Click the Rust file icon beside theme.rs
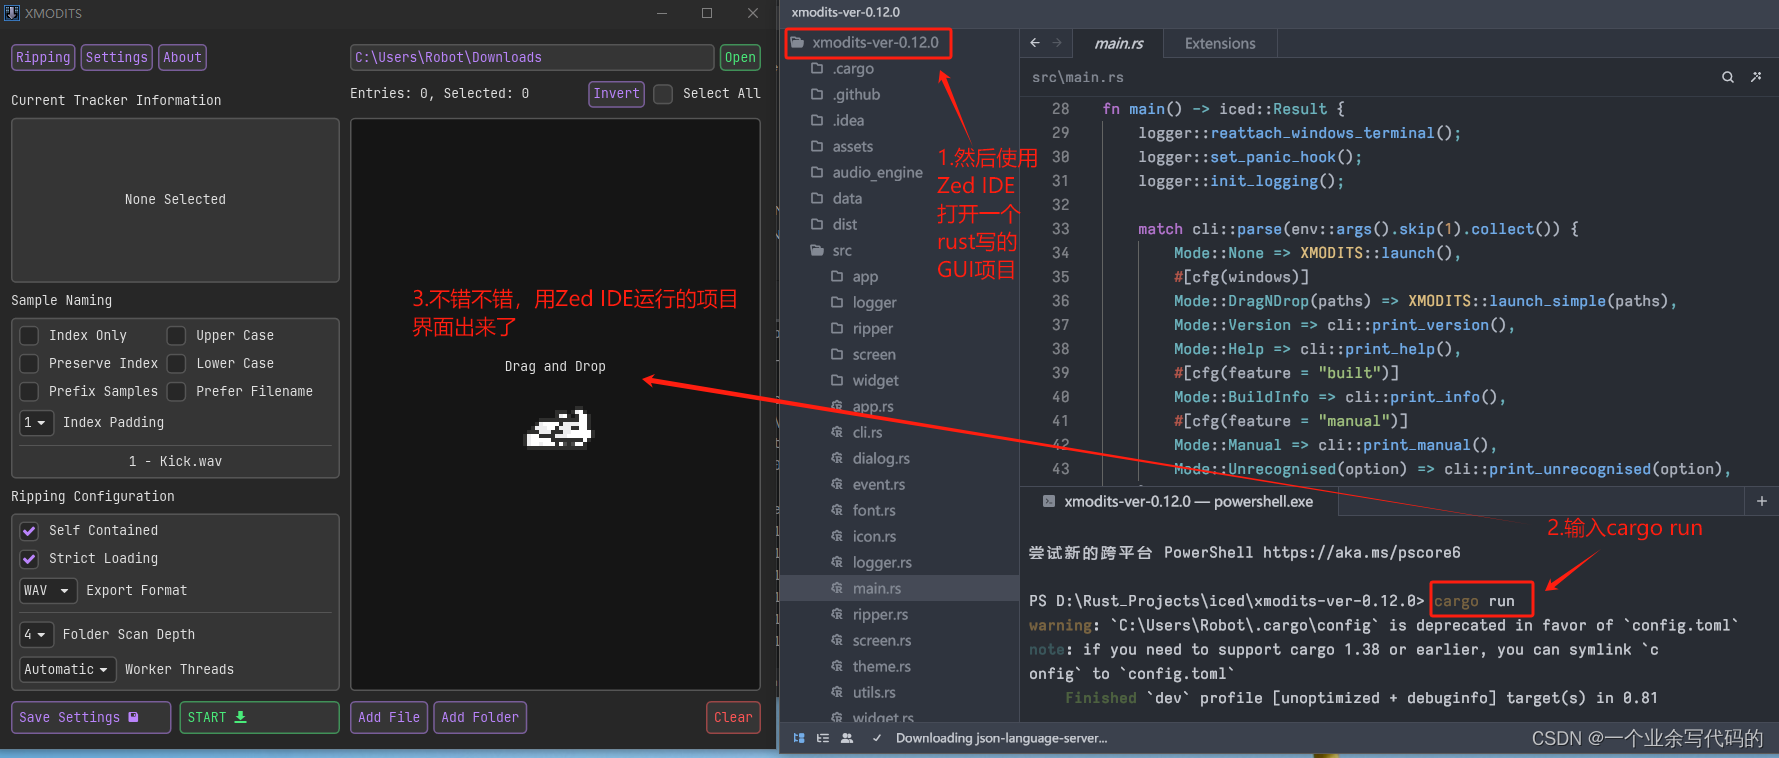Image resolution: width=1779 pixels, height=758 pixels. (x=837, y=666)
